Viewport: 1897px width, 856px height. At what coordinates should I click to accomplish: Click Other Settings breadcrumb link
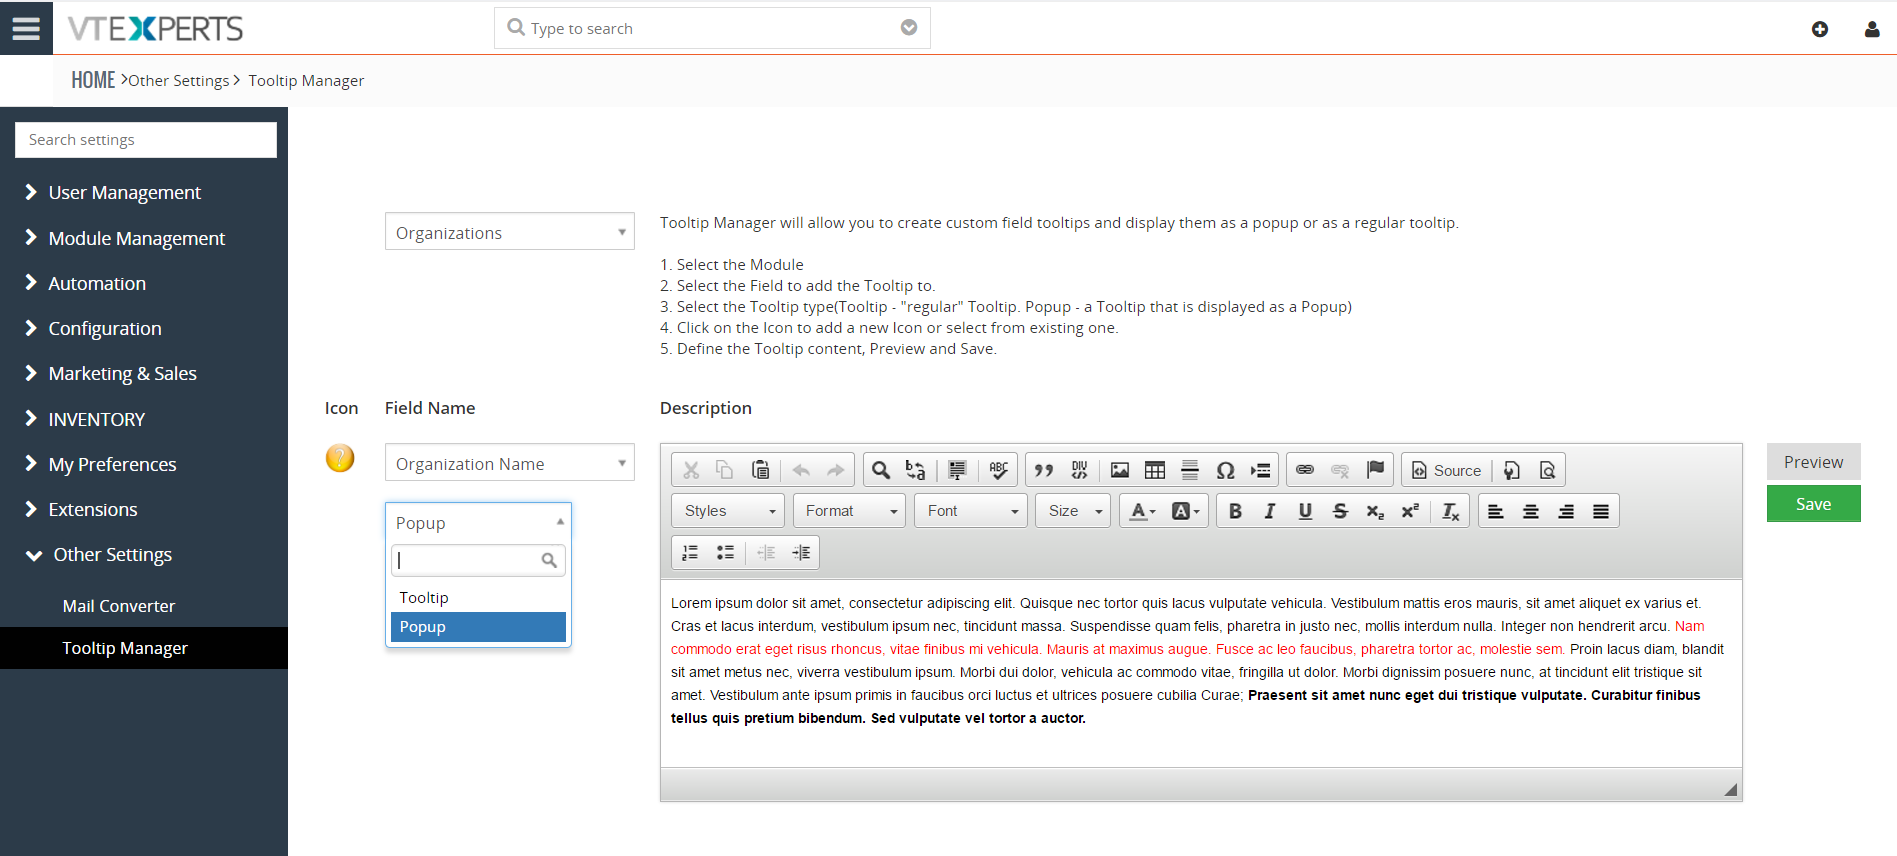tap(179, 81)
